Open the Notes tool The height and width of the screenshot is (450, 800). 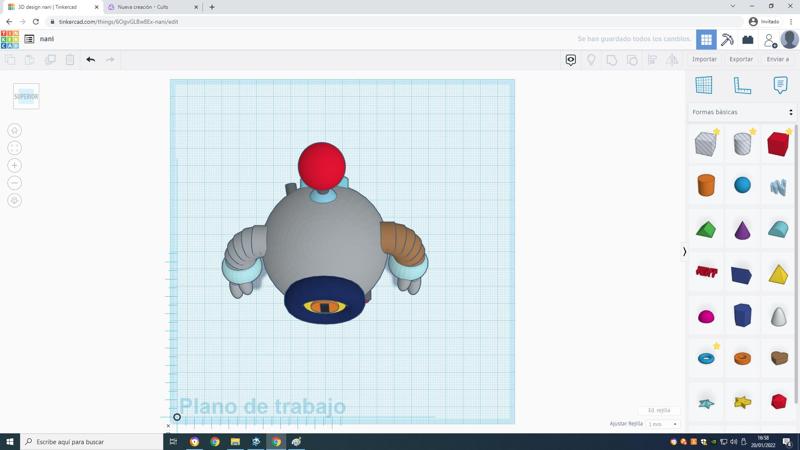pos(780,86)
